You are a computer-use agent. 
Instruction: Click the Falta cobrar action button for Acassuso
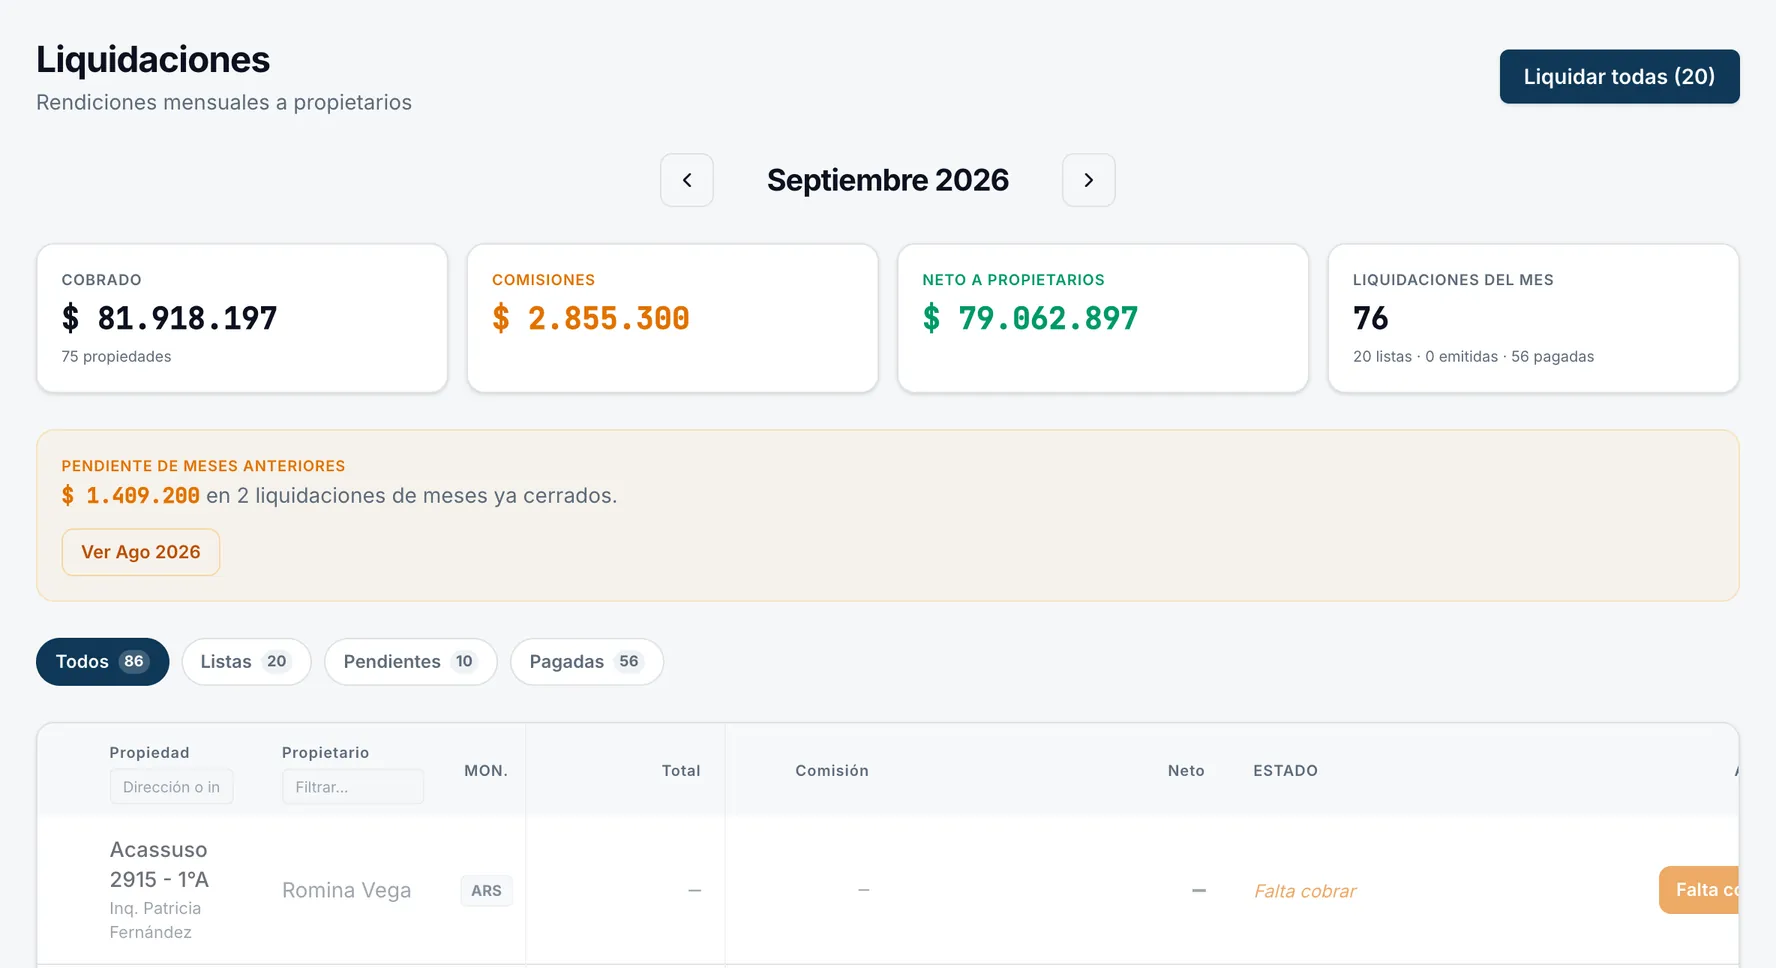[1699, 890]
